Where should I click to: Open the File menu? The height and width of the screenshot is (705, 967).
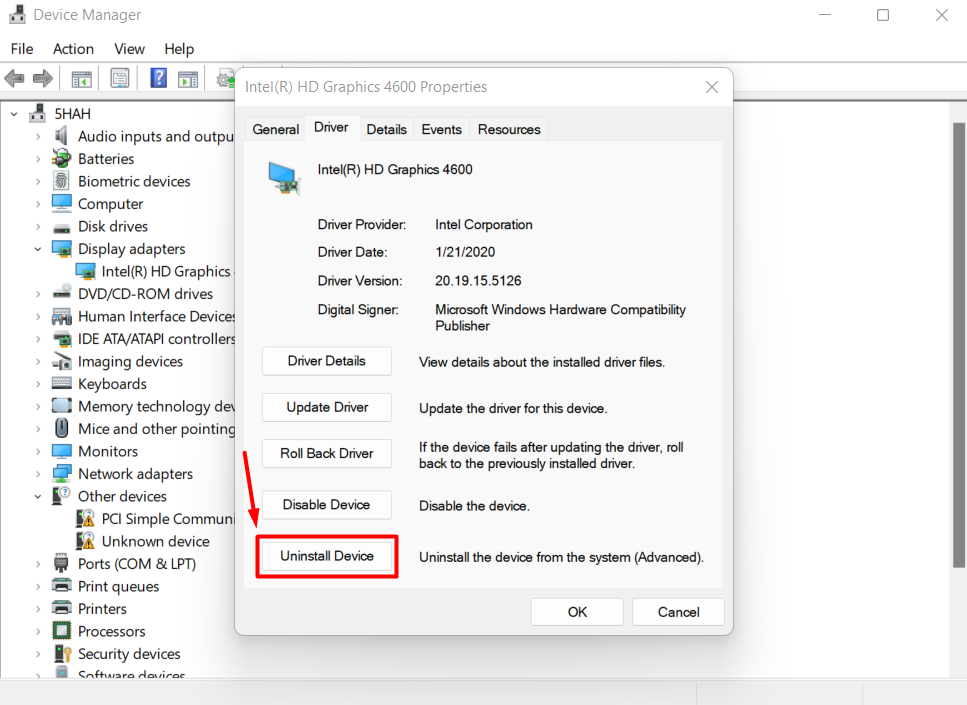pos(22,49)
